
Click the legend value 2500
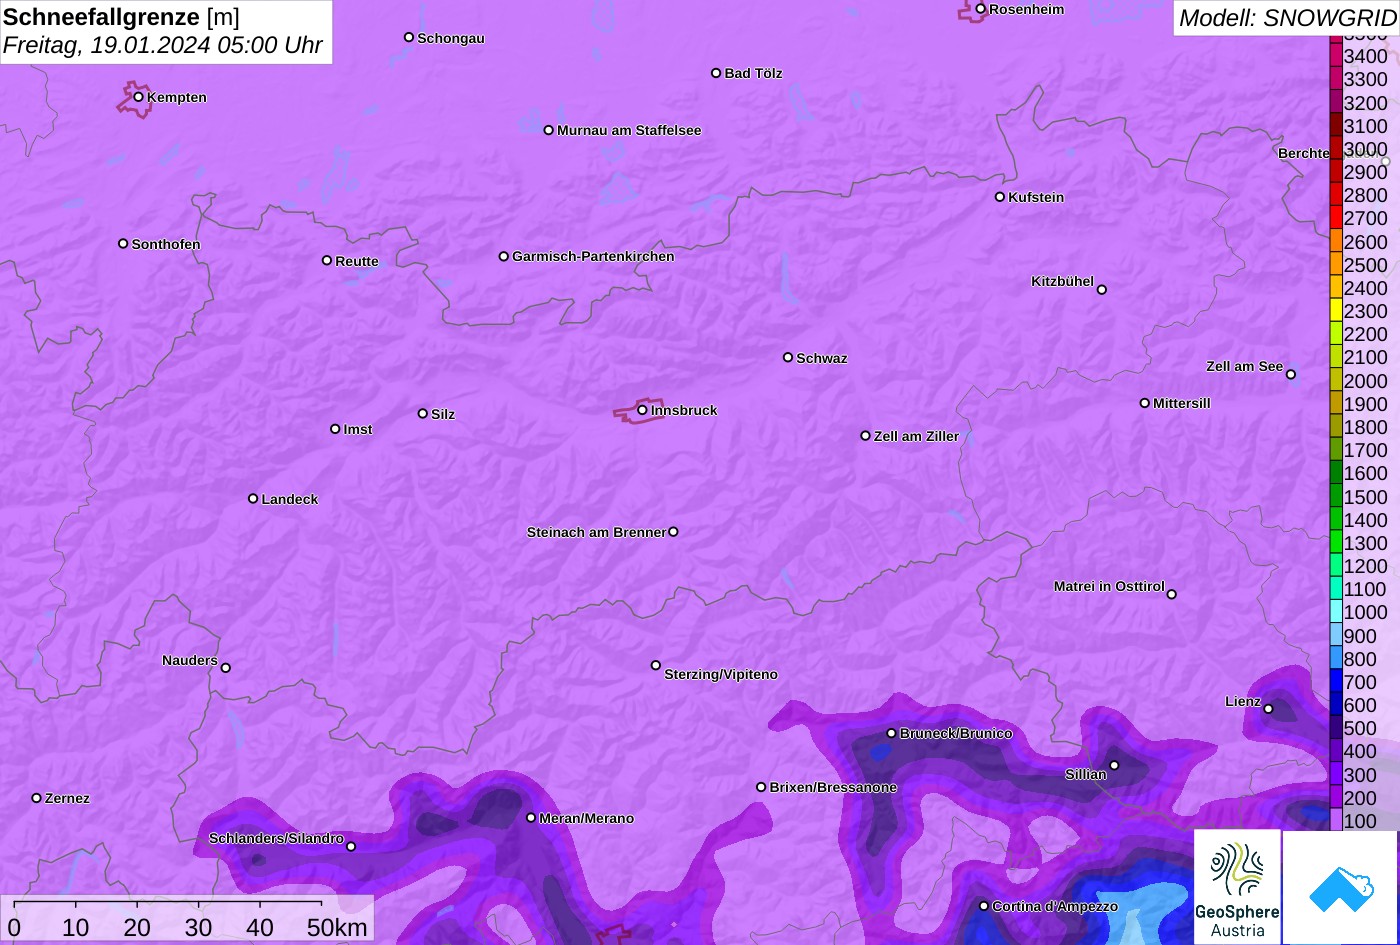(1366, 265)
